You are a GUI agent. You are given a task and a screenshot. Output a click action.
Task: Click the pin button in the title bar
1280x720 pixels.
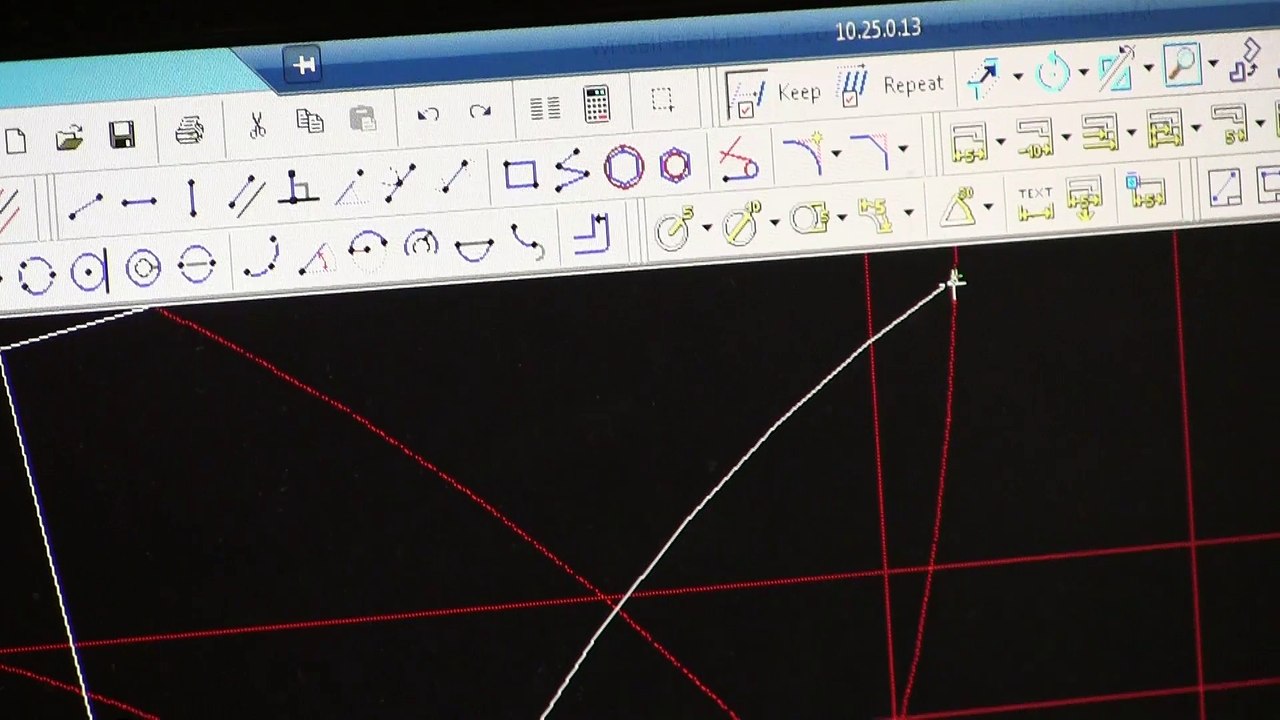[304, 66]
